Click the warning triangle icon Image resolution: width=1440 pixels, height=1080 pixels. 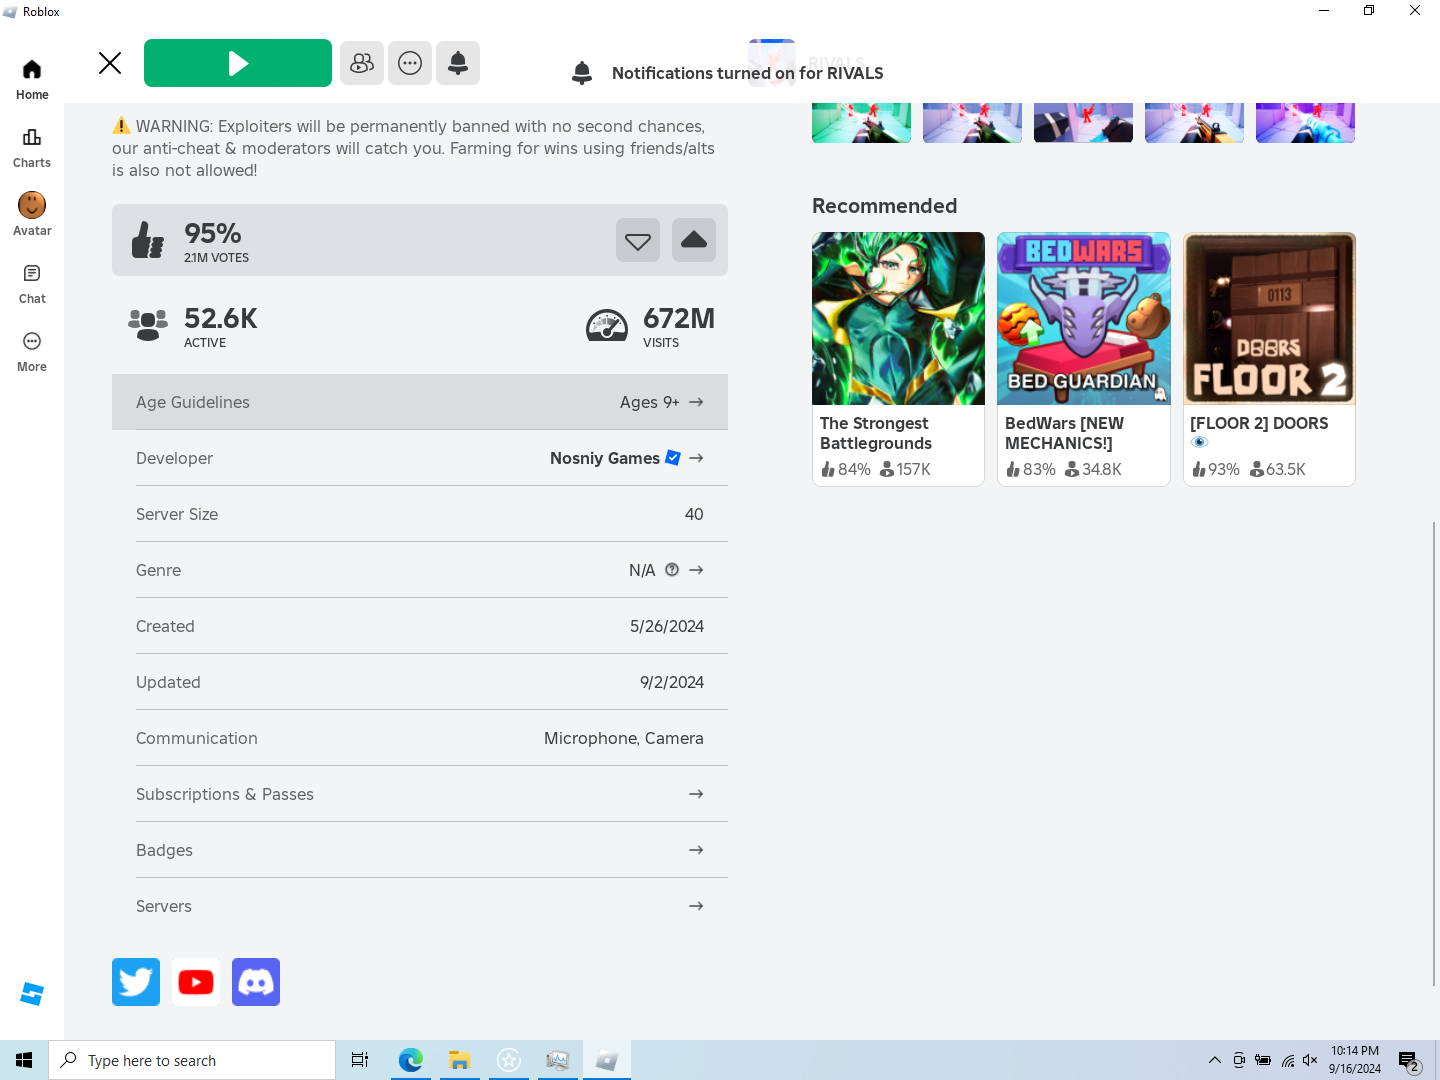[121, 125]
